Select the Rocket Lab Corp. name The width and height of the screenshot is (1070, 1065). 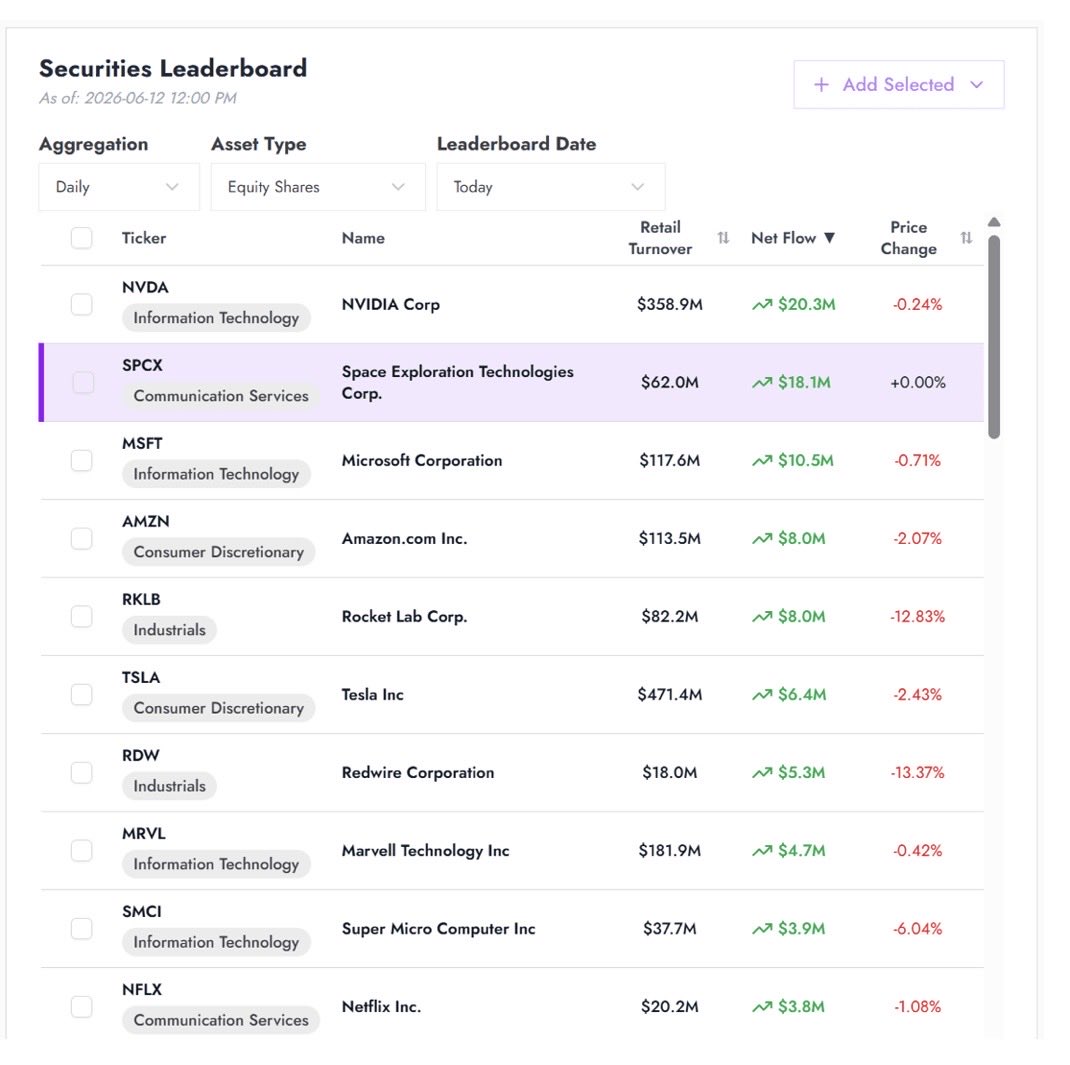pyautogui.click(x=404, y=617)
